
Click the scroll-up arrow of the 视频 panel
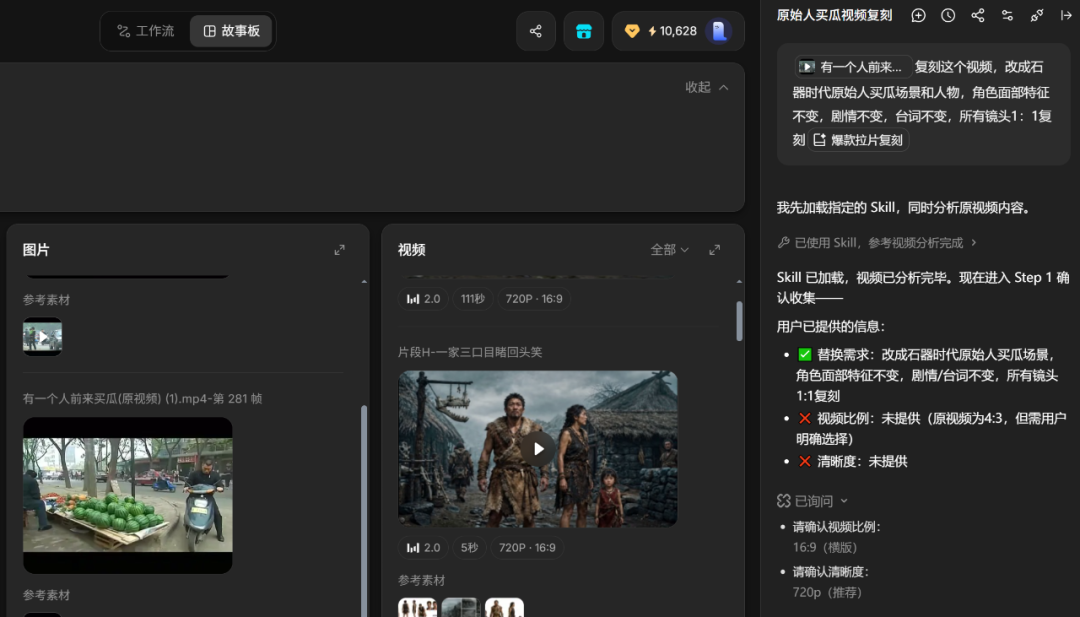coord(739,282)
